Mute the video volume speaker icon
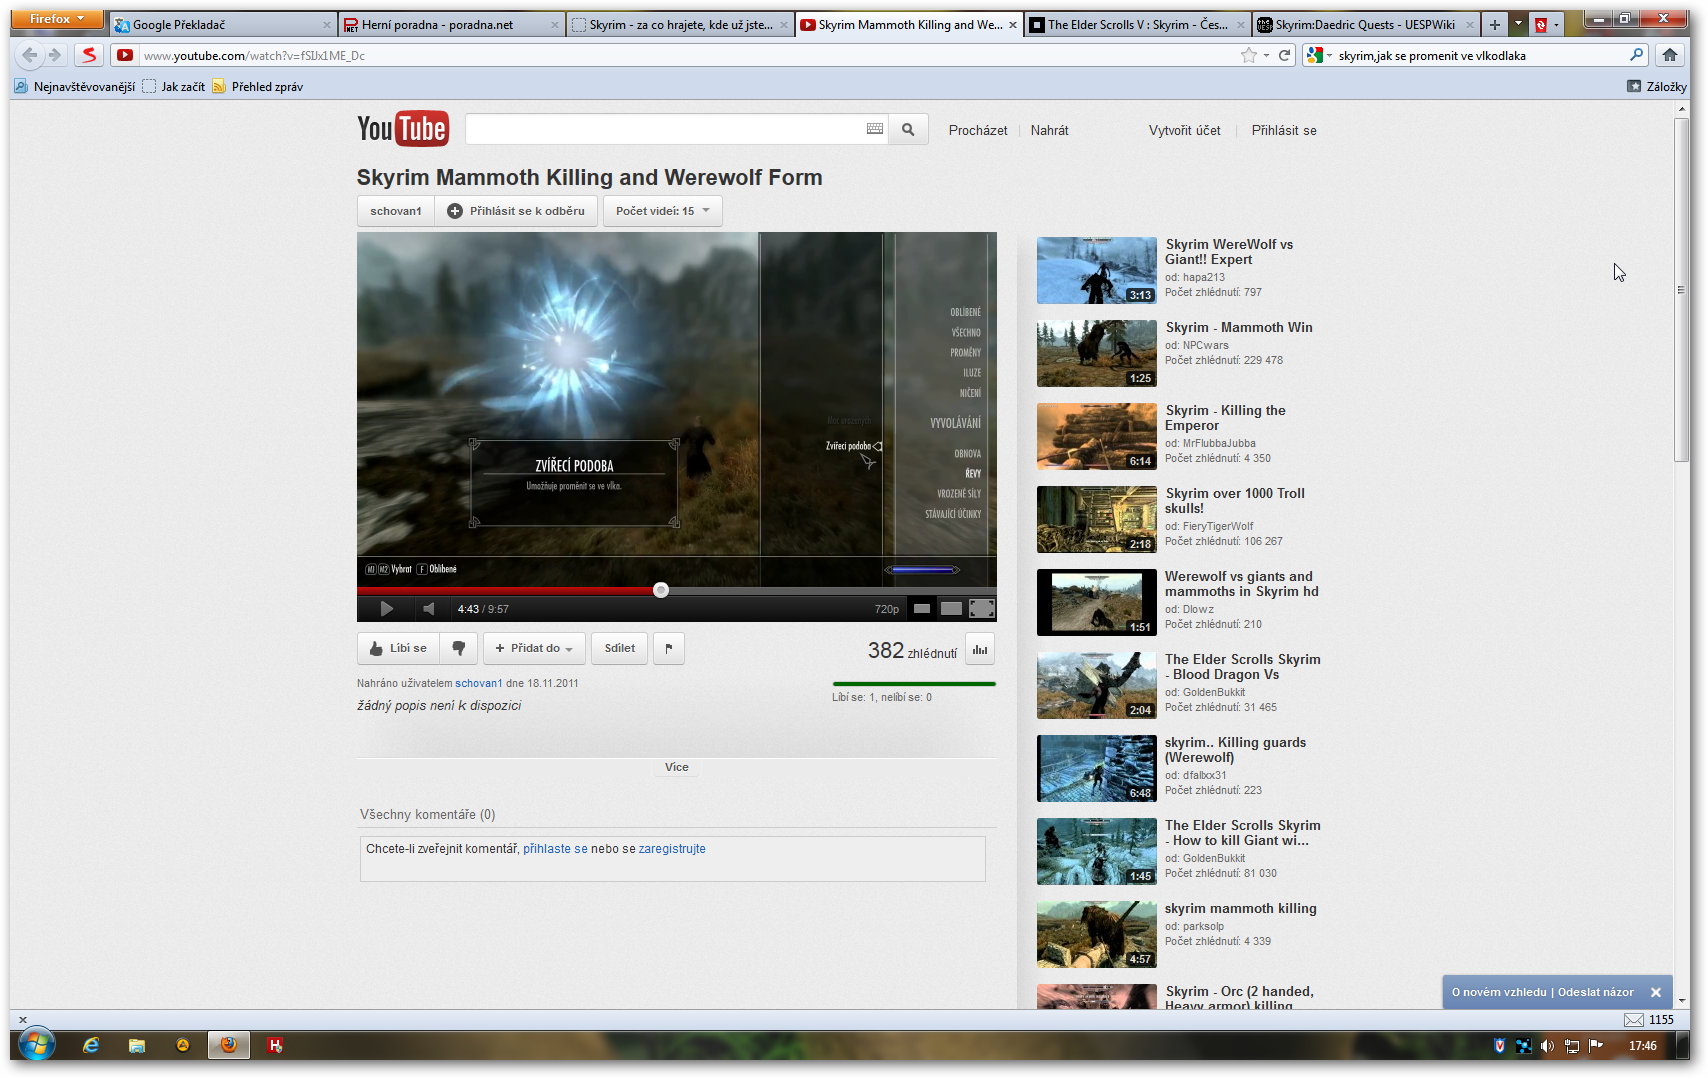Viewport: 1708px width, 1078px height. click(x=429, y=609)
